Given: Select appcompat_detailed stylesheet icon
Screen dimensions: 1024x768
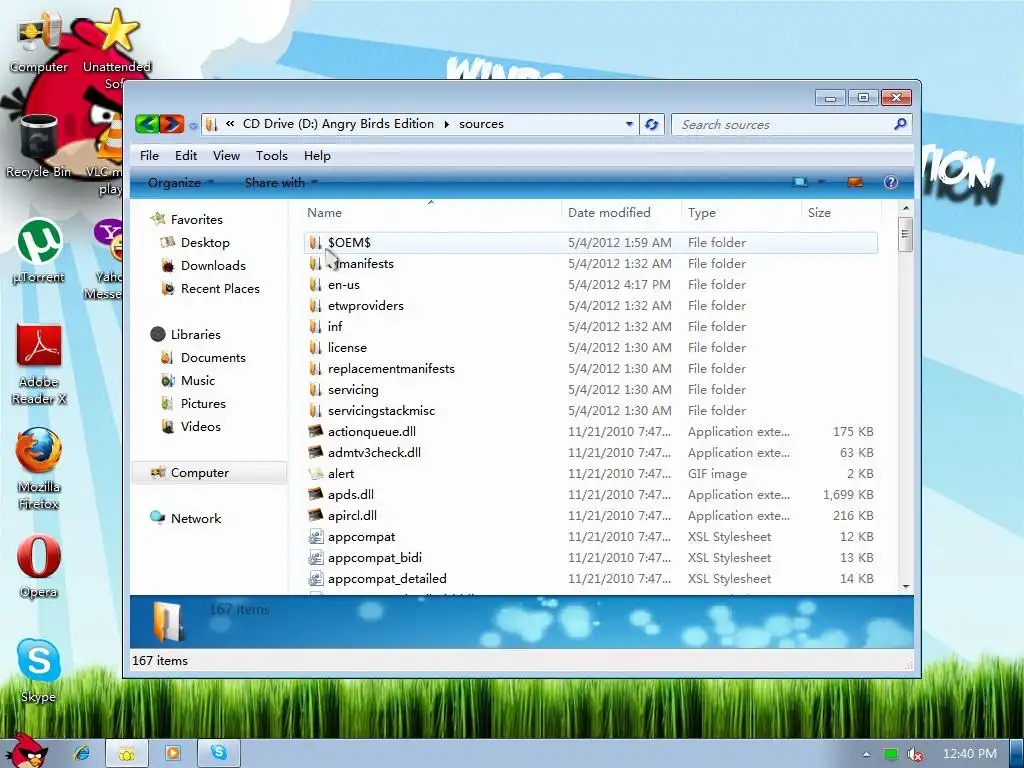Looking at the screenshot, I should [x=315, y=578].
